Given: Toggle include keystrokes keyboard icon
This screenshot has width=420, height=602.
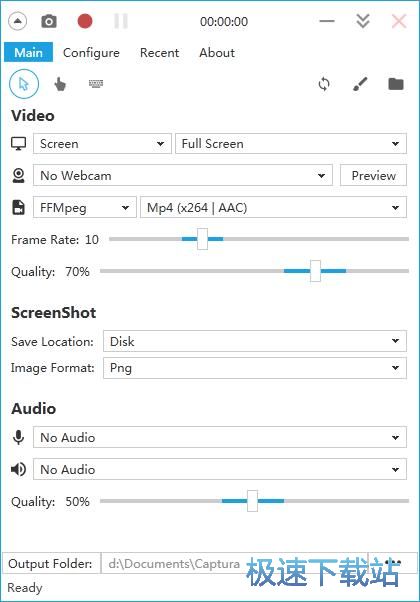Looking at the screenshot, I should pos(96,83).
